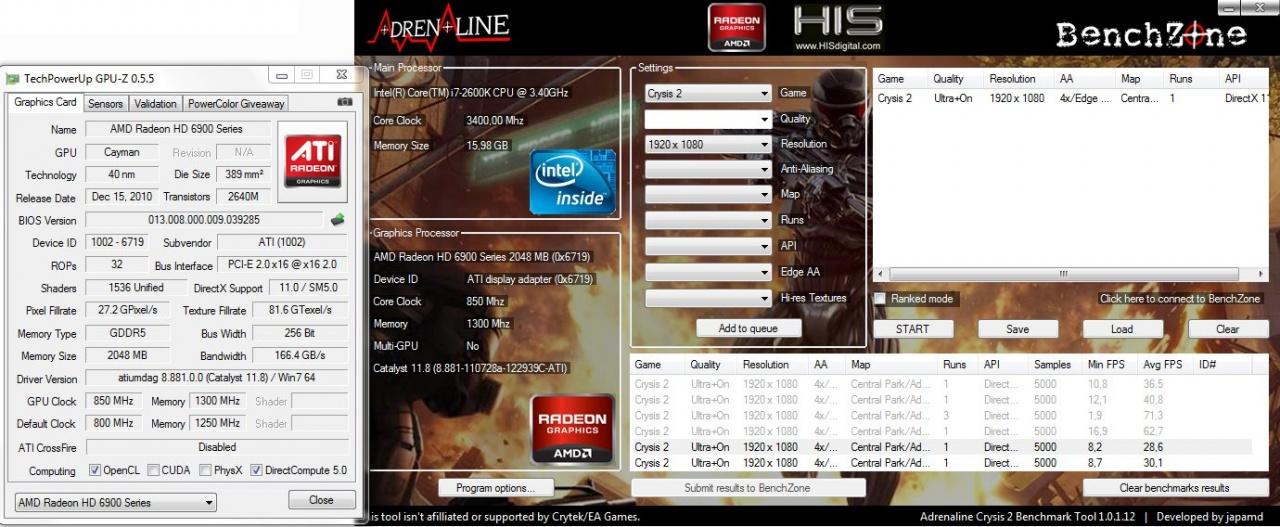The height and width of the screenshot is (527, 1280).
Task: Click the GPU Clock 850 MHz field
Action: click(x=114, y=401)
